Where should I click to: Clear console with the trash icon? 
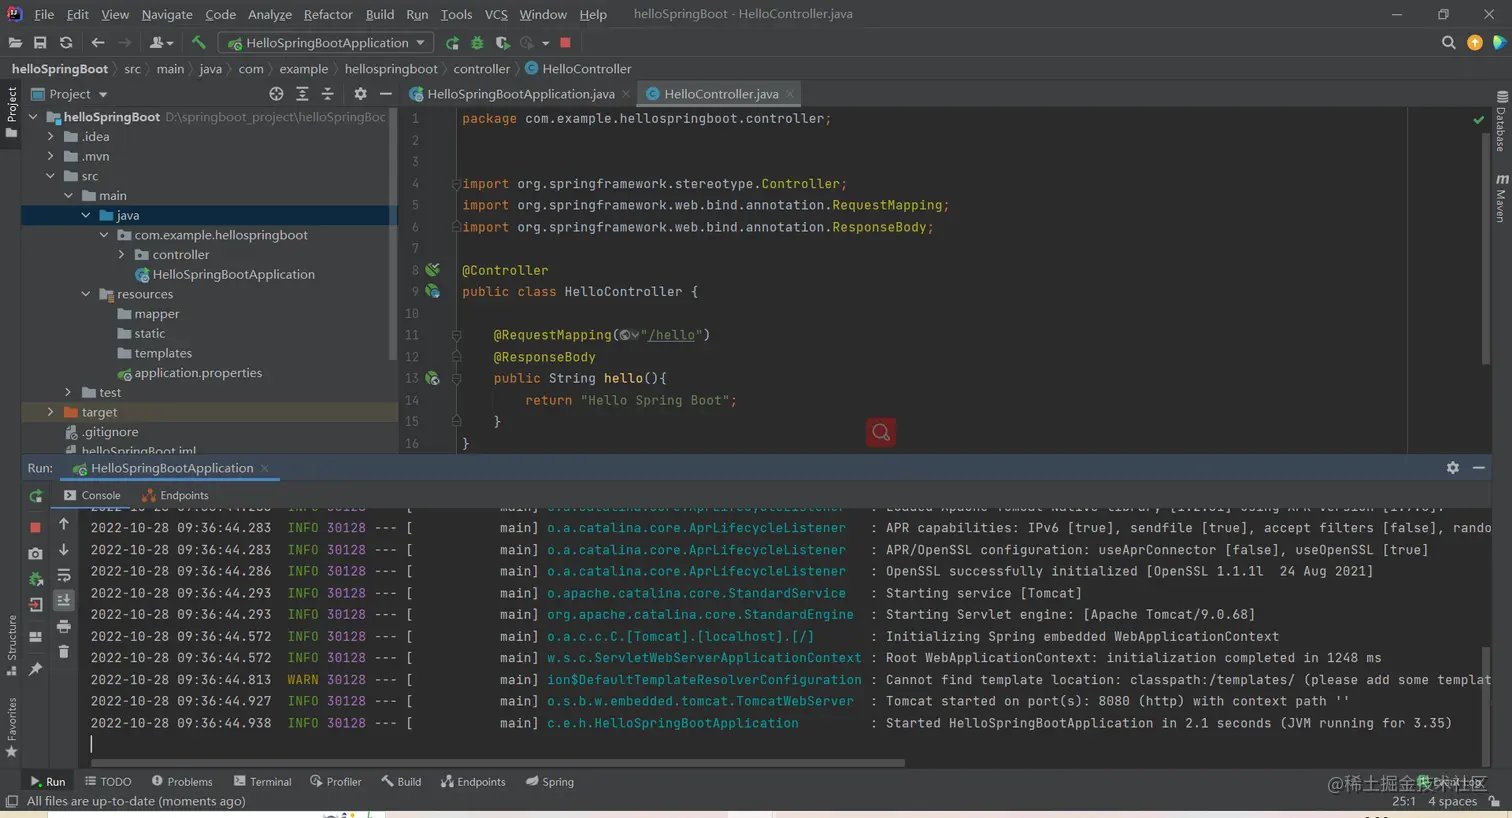point(64,652)
